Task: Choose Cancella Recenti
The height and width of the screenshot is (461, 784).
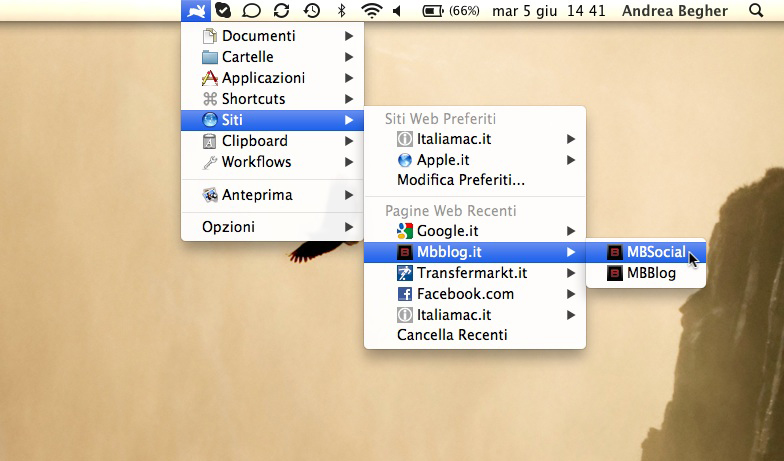Action: pyautogui.click(x=474, y=335)
